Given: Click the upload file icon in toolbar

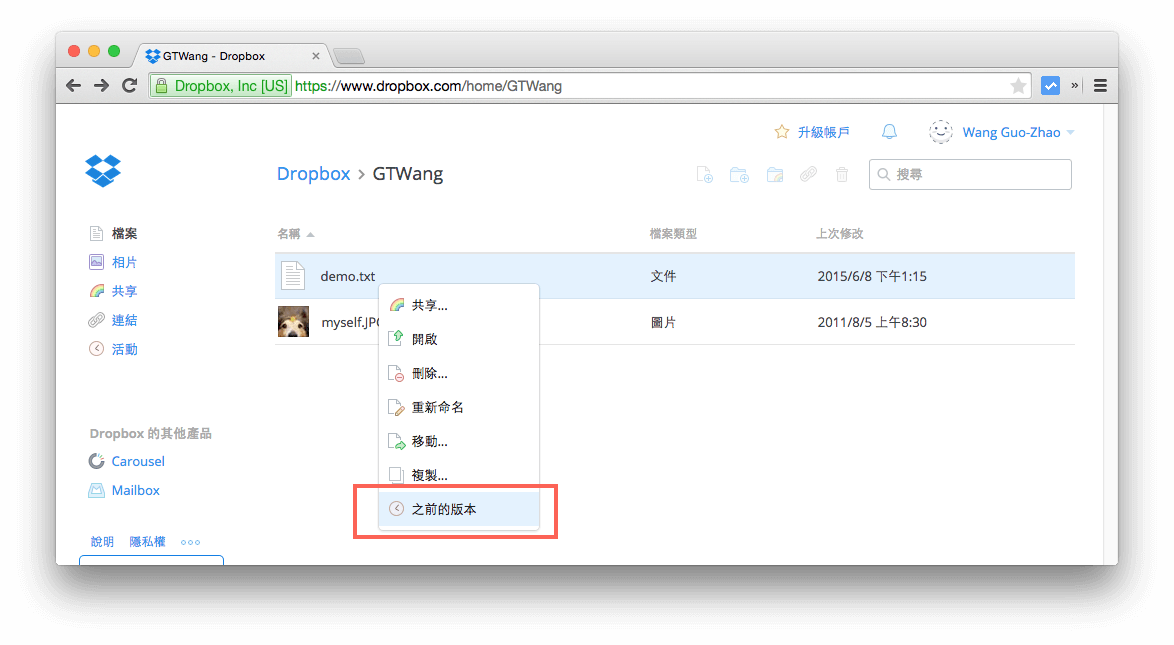Looking at the screenshot, I should (x=704, y=174).
